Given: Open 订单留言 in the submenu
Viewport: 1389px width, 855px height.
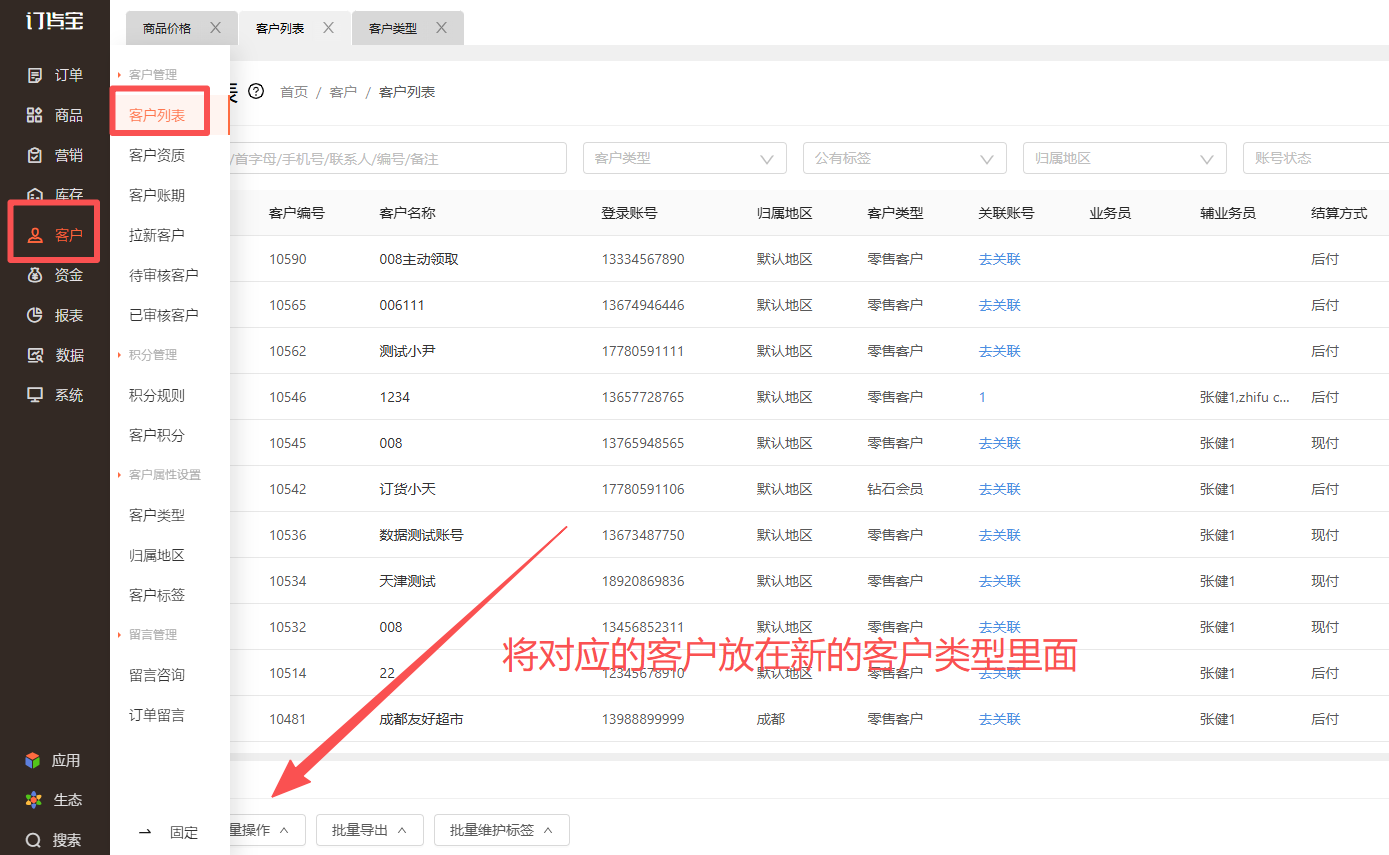Looking at the screenshot, I should [x=157, y=715].
